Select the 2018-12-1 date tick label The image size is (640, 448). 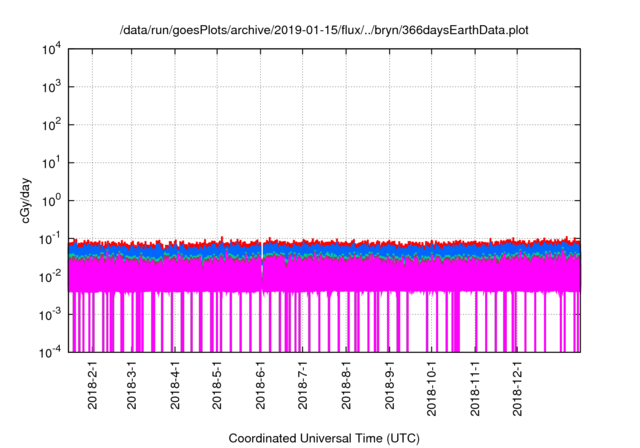[517, 388]
